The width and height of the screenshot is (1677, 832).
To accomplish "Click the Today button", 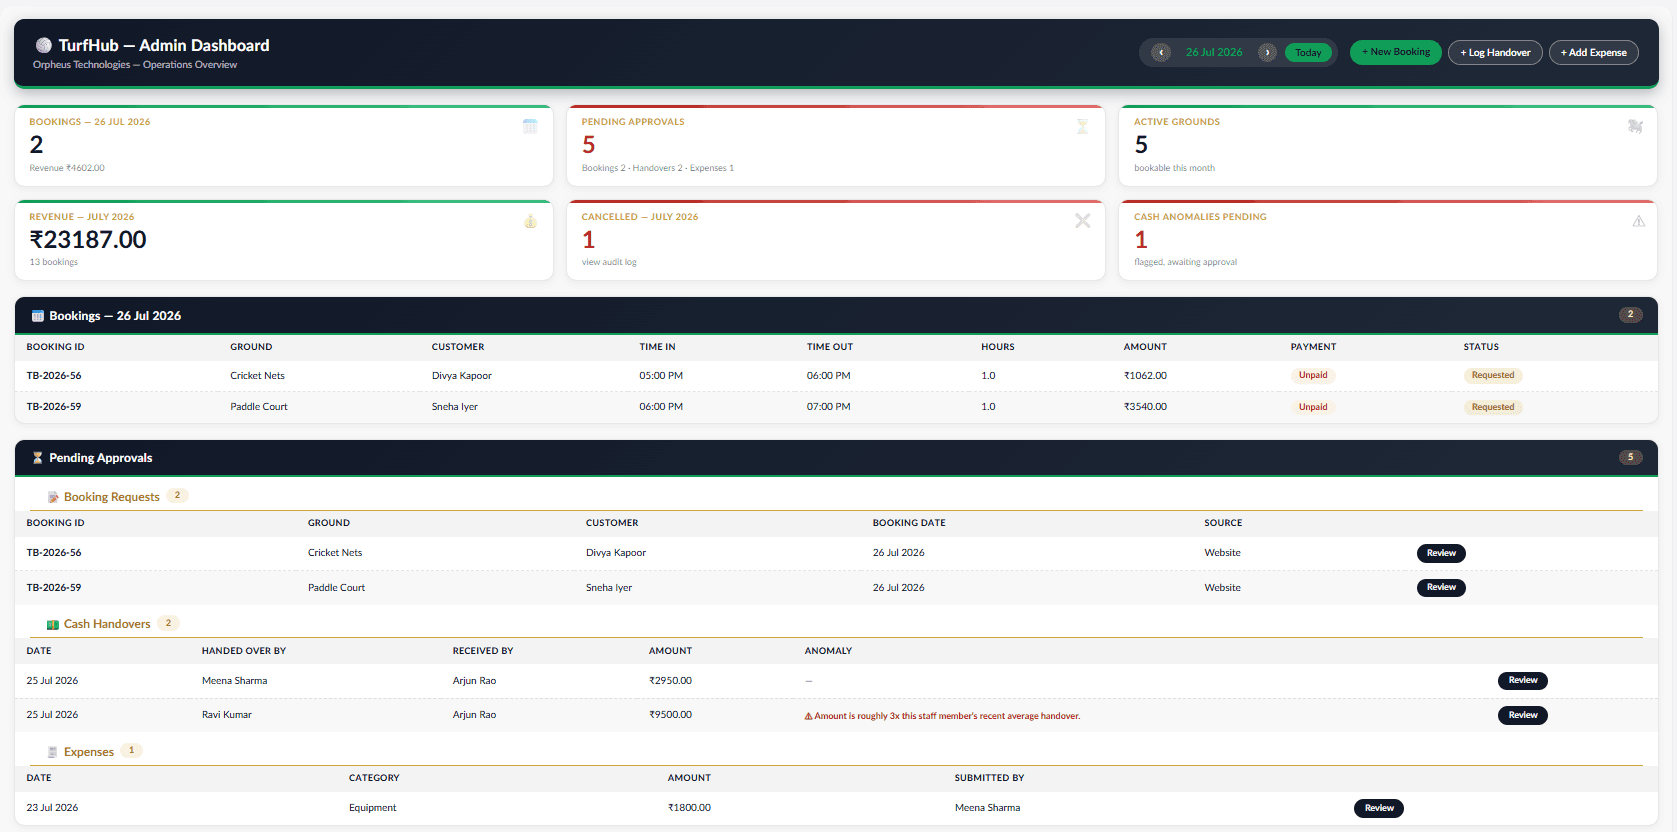I will pyautogui.click(x=1308, y=52).
